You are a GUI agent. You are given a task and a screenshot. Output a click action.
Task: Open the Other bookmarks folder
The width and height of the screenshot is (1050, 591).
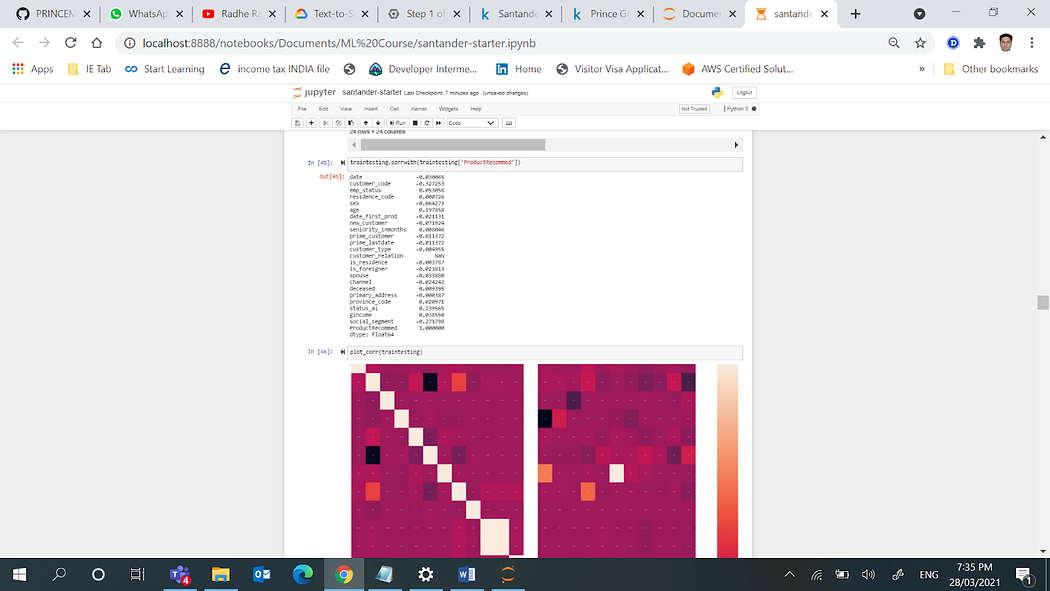point(990,69)
